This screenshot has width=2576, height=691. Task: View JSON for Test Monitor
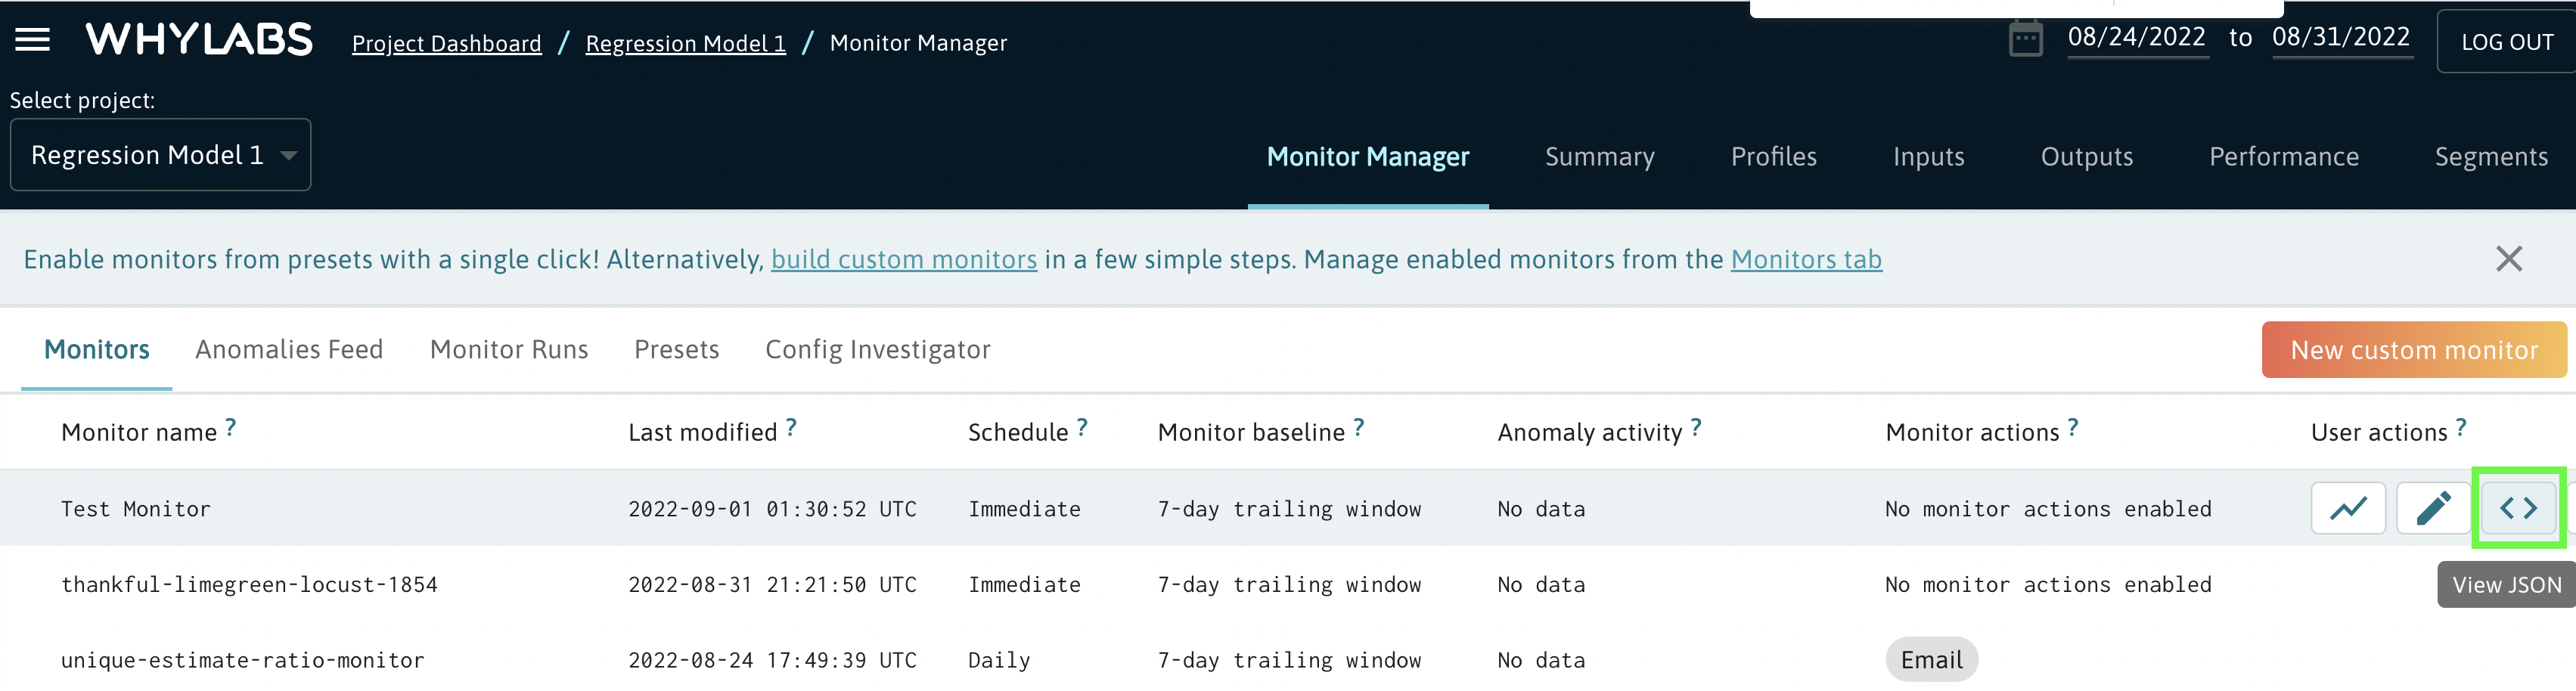(2519, 507)
